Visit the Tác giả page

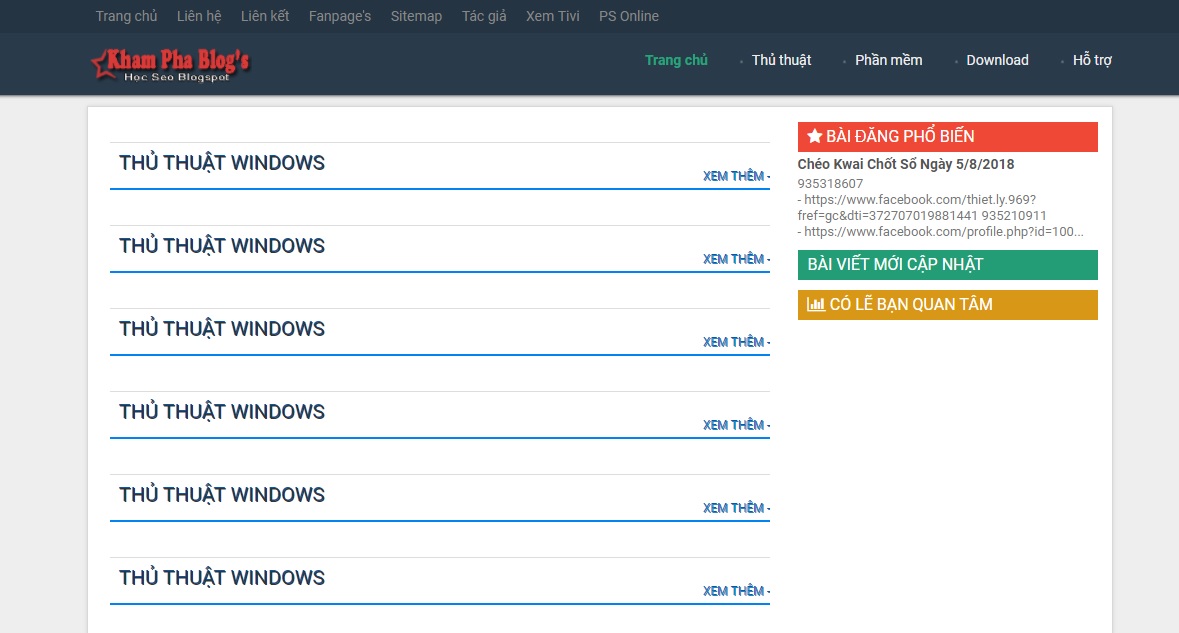tap(484, 16)
